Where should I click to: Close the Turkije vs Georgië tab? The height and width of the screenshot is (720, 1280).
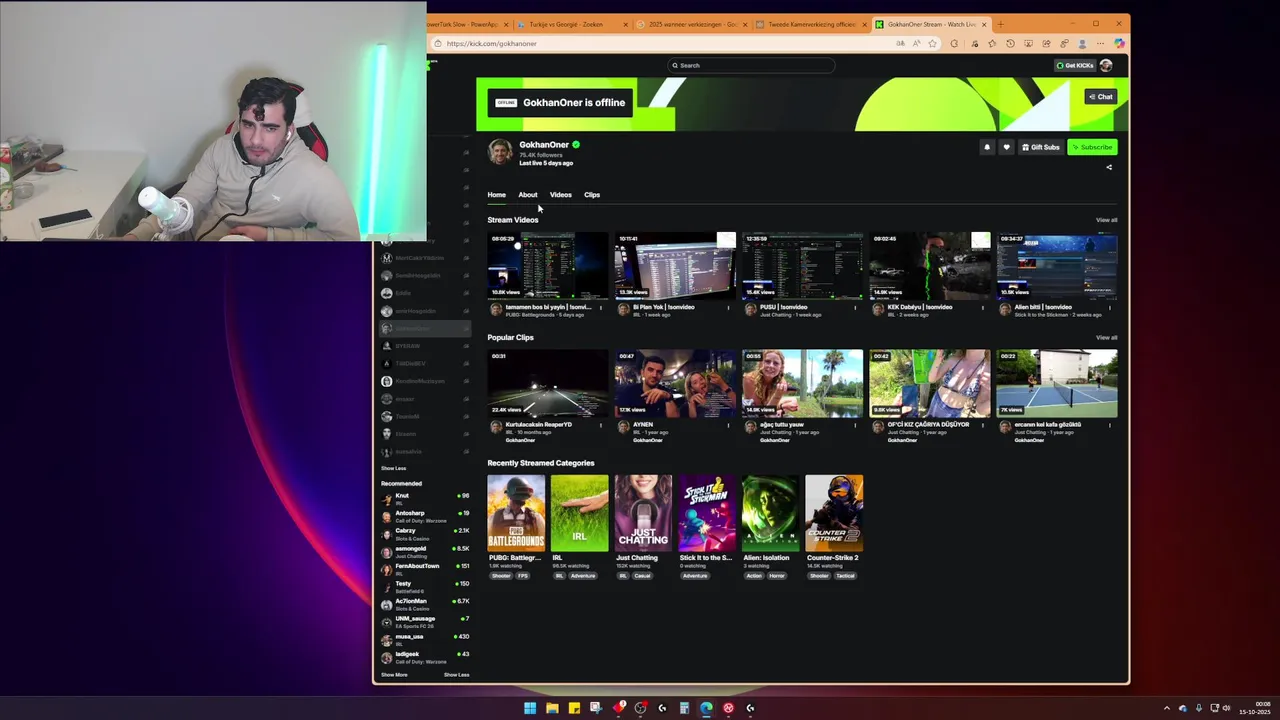pyautogui.click(x=626, y=24)
